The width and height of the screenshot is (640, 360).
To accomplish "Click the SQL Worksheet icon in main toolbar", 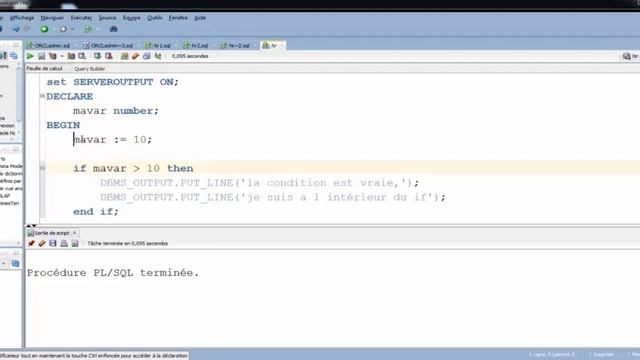I will click(88, 29).
